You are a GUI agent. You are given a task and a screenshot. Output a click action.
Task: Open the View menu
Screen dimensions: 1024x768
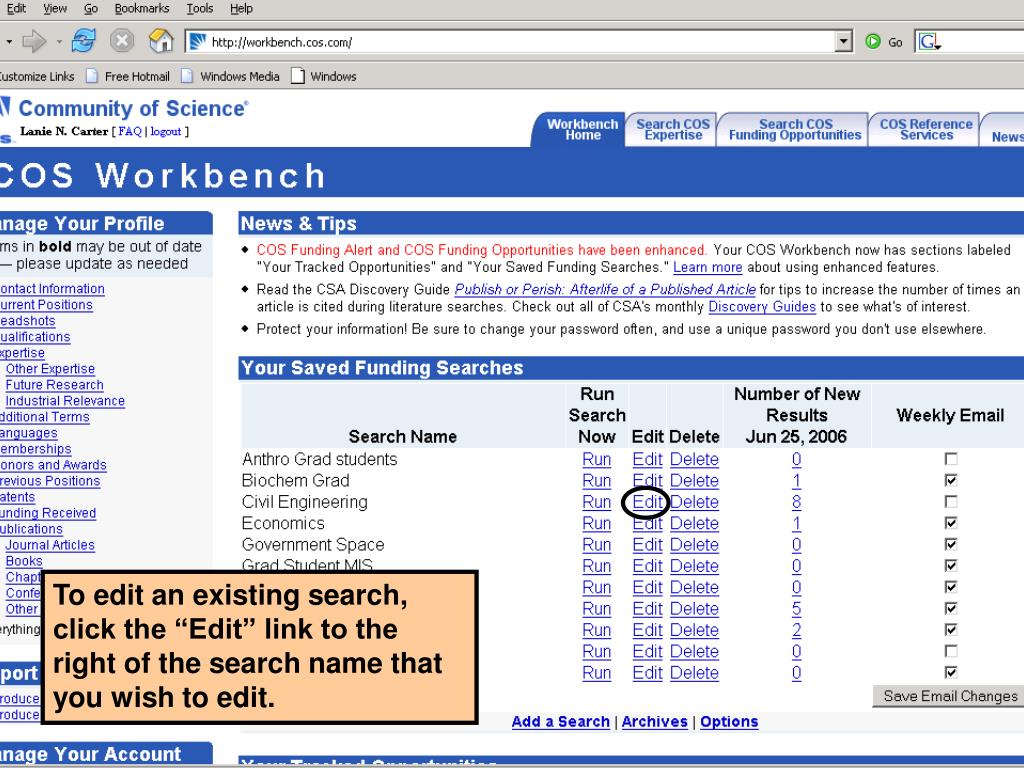[55, 8]
